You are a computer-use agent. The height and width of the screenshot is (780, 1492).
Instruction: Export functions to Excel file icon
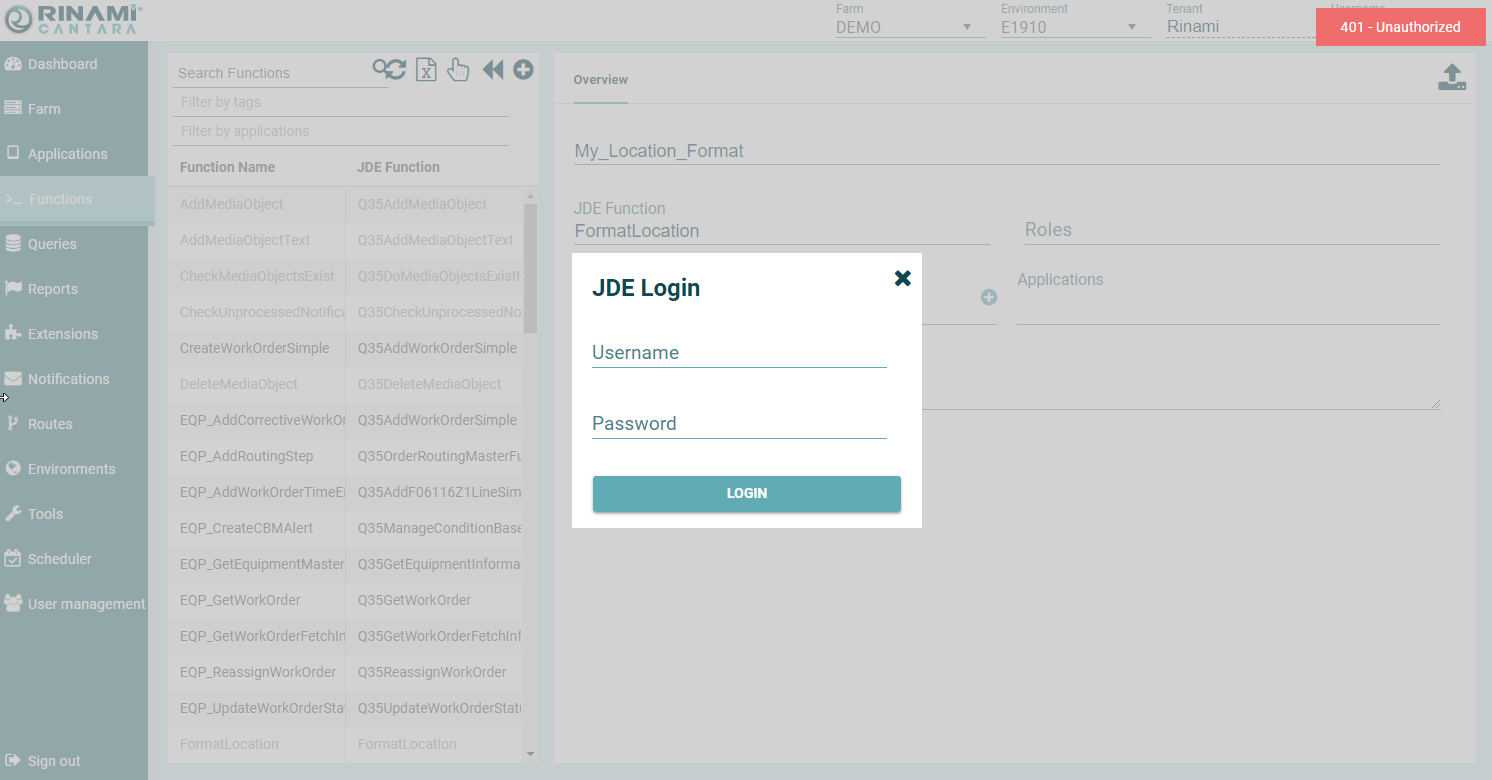pos(426,69)
